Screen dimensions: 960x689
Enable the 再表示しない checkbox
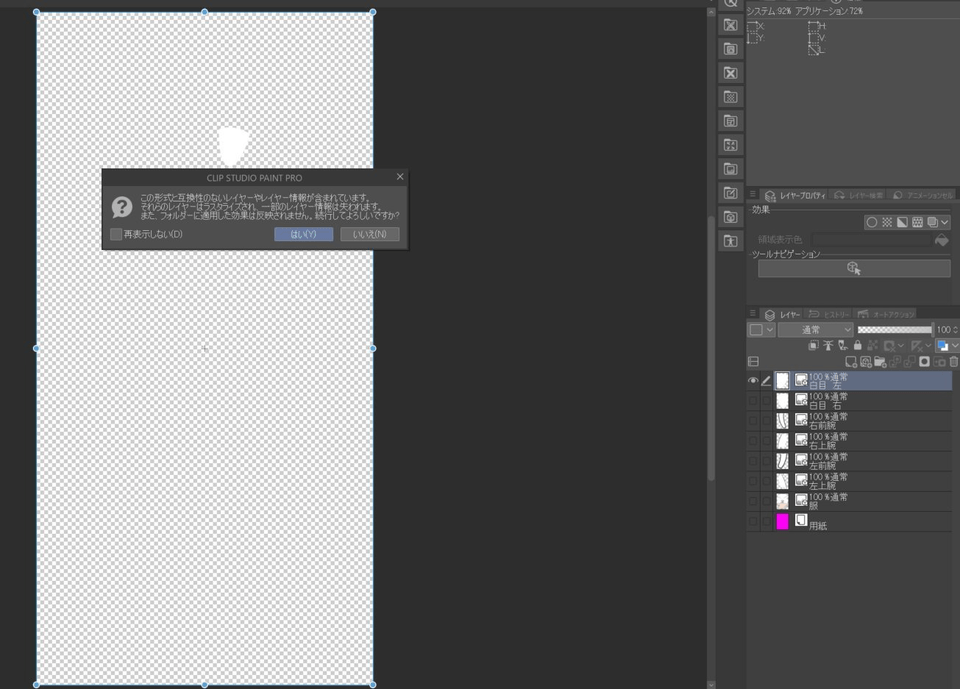(116, 234)
